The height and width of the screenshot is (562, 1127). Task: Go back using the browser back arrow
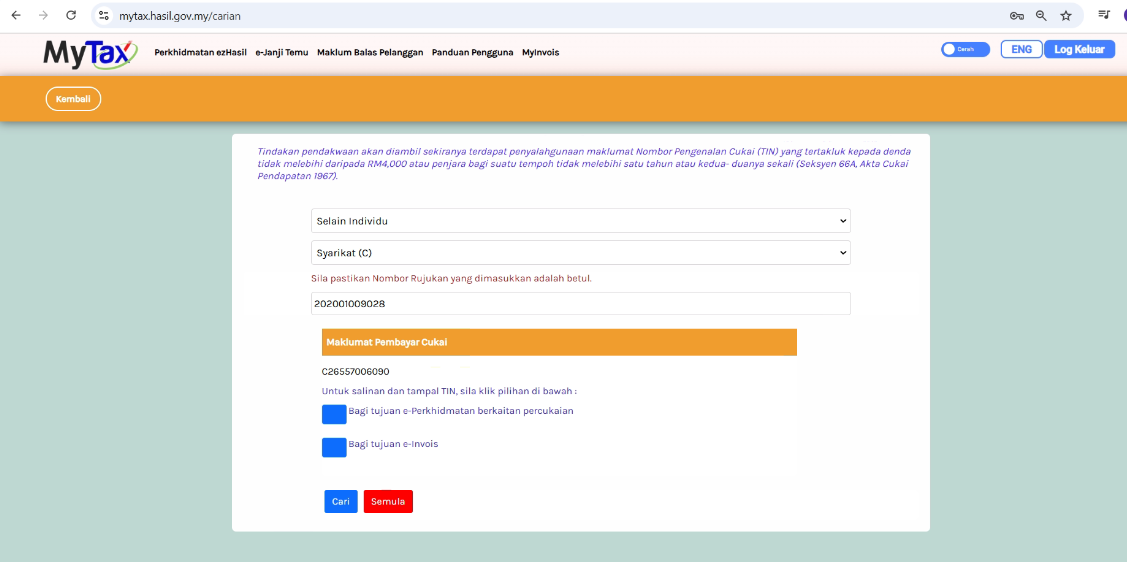click(16, 16)
